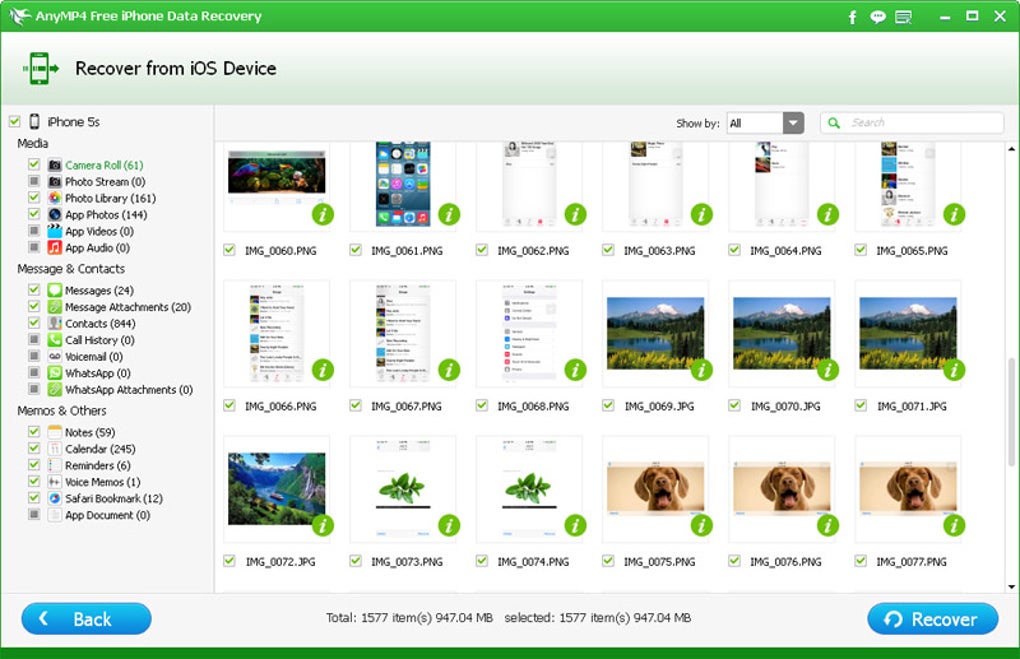The height and width of the screenshot is (659, 1020).
Task: Show info for IMG_0066.PNG
Action: tap(323, 370)
